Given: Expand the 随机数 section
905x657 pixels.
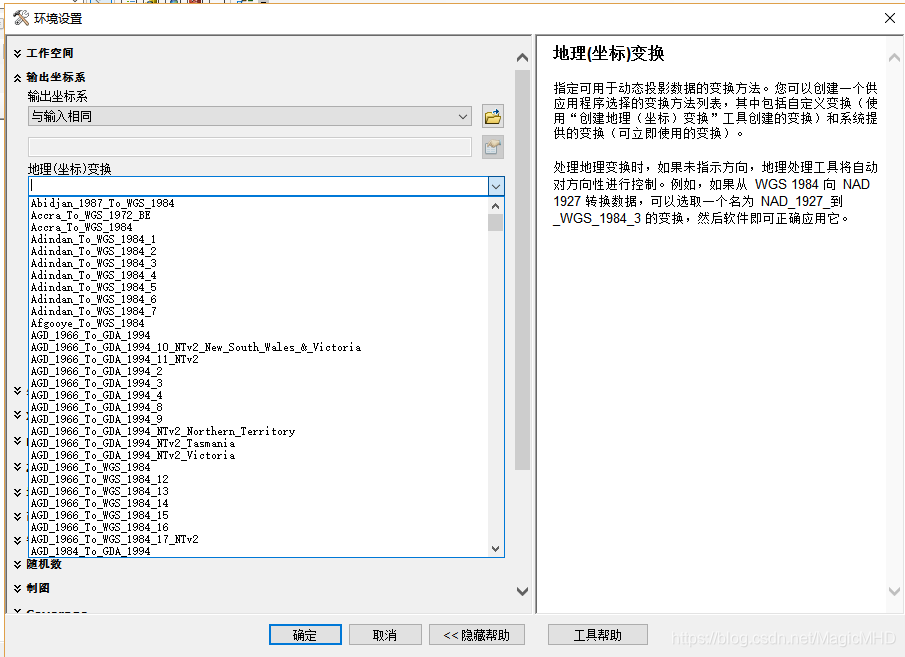Looking at the screenshot, I should tap(18, 565).
